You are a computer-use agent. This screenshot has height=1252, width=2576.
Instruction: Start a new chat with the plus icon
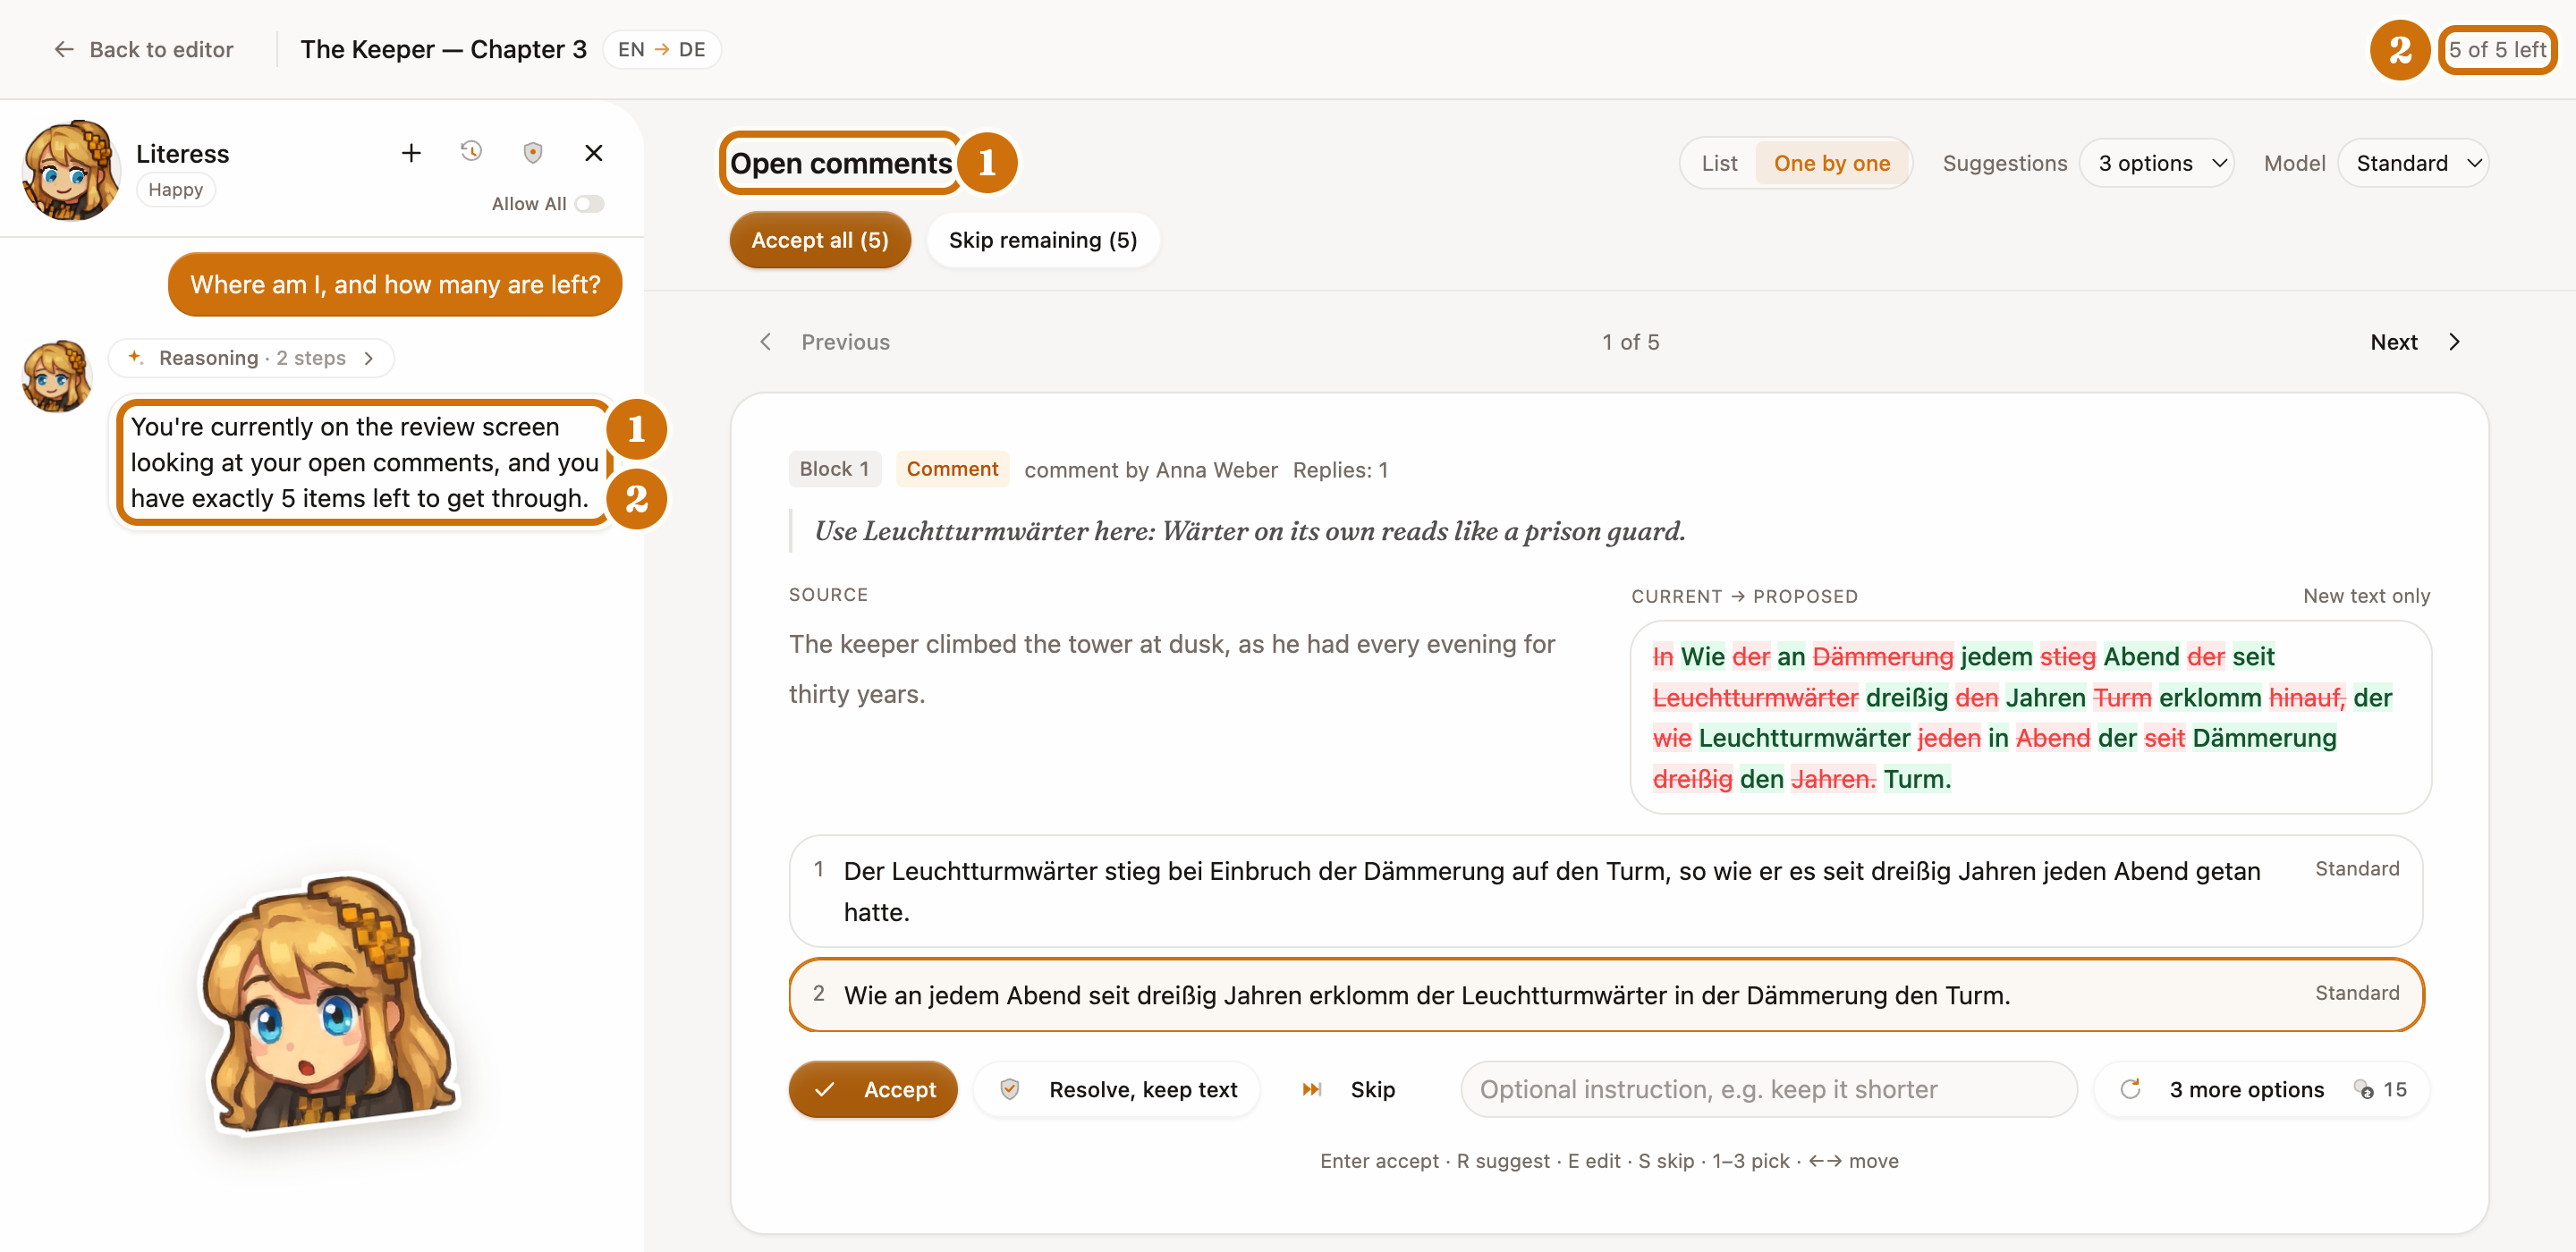[x=411, y=153]
